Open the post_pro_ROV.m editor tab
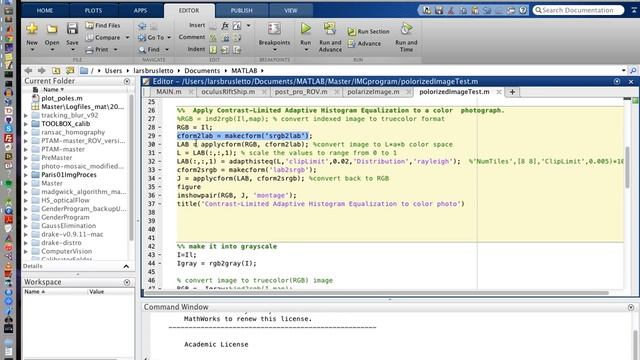This screenshot has height=360, width=640. point(301,92)
